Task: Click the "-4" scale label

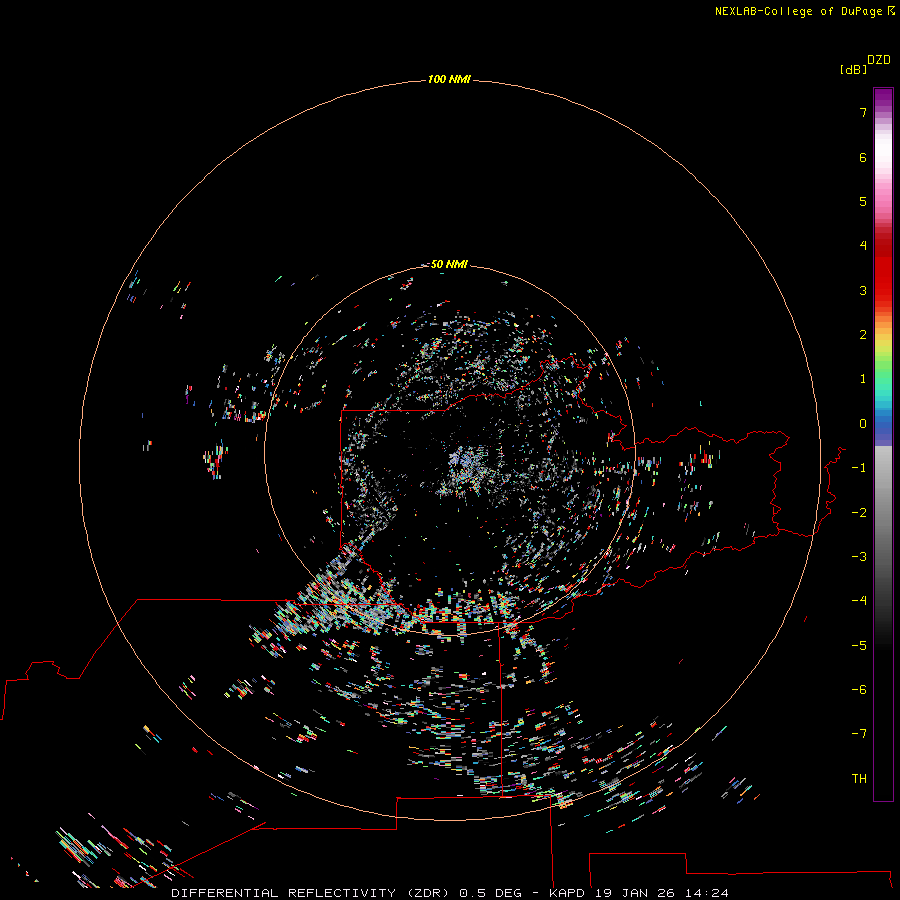Action: (x=859, y=601)
